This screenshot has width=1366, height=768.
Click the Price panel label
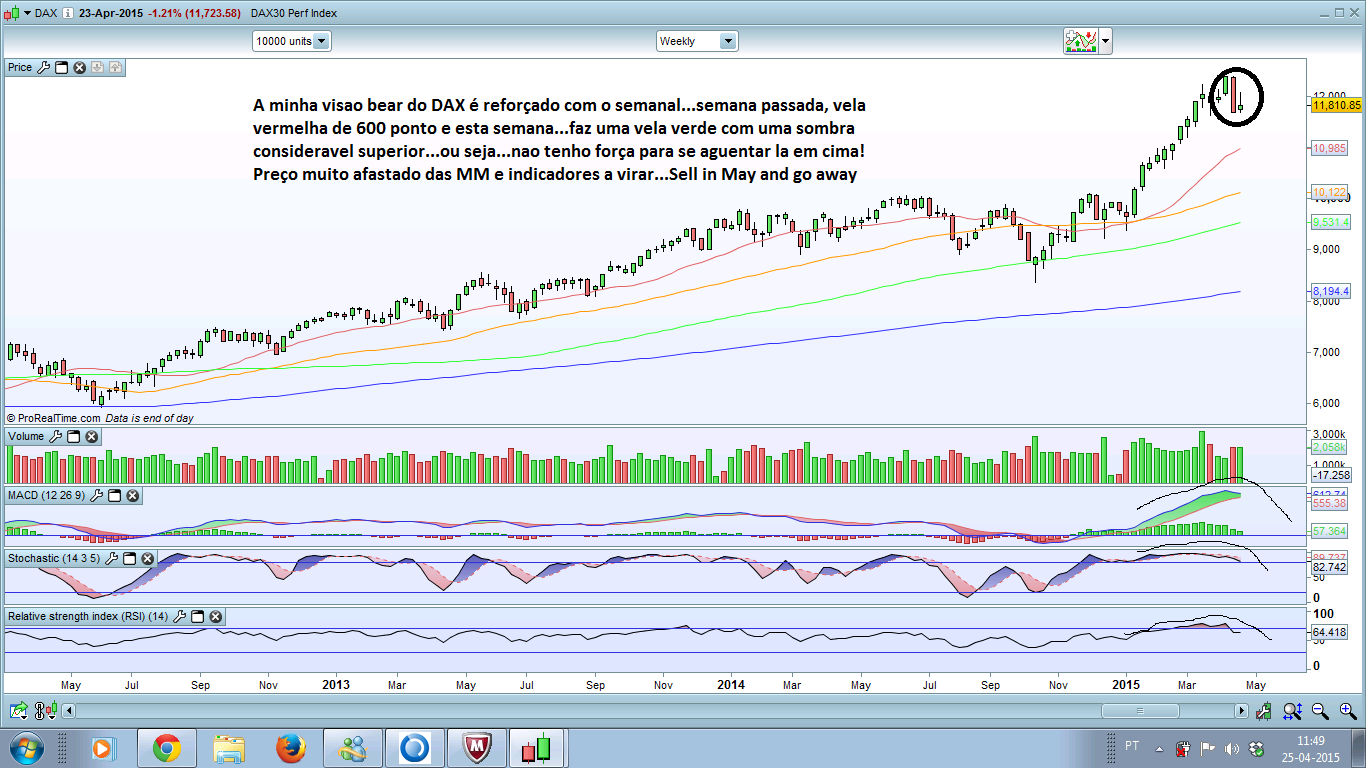click(20, 67)
